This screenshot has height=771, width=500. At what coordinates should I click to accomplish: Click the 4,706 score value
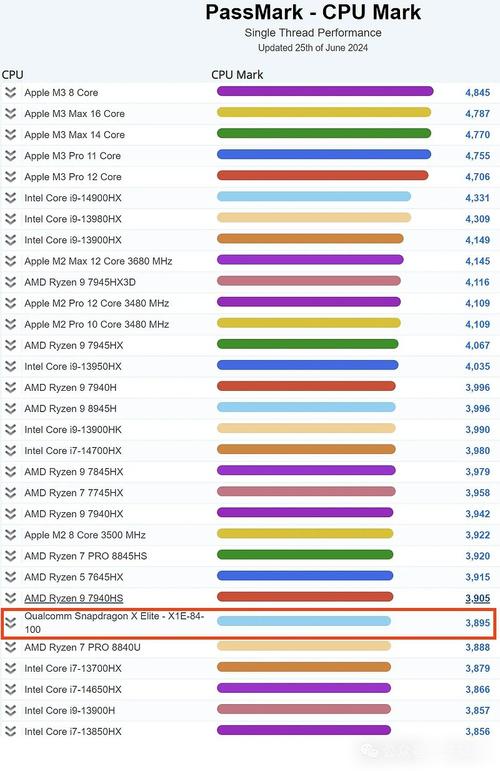pos(477,177)
